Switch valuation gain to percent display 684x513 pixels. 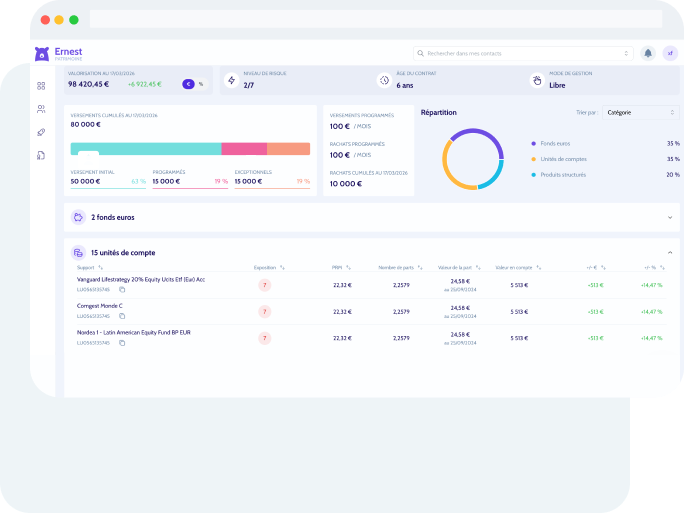[x=201, y=84]
